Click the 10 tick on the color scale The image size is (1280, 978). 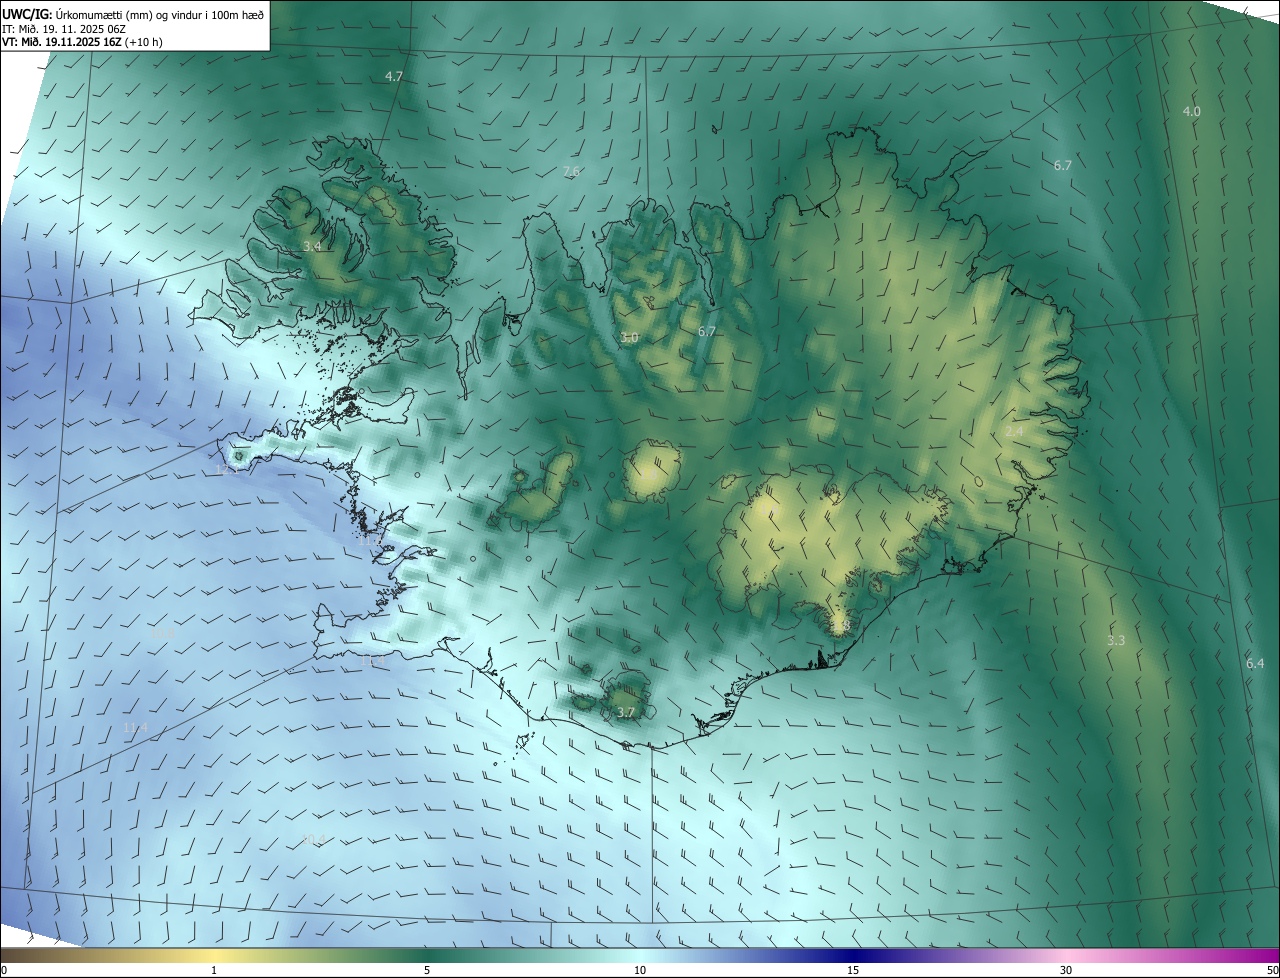[x=640, y=970]
